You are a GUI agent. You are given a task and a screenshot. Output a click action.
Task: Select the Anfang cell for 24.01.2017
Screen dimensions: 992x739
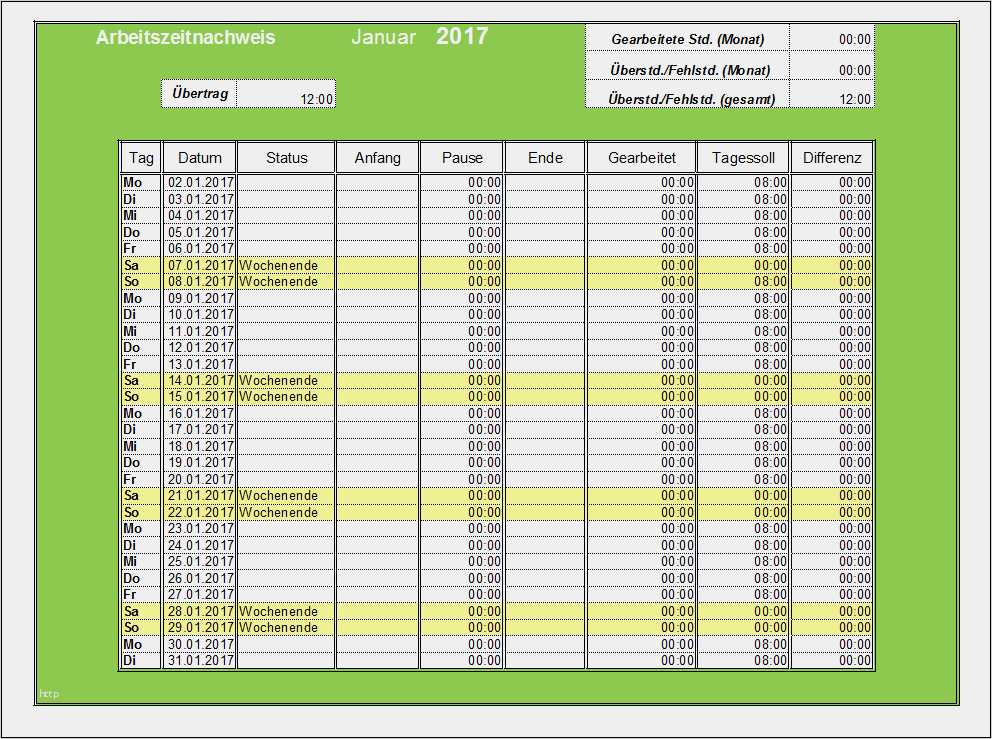click(378, 545)
